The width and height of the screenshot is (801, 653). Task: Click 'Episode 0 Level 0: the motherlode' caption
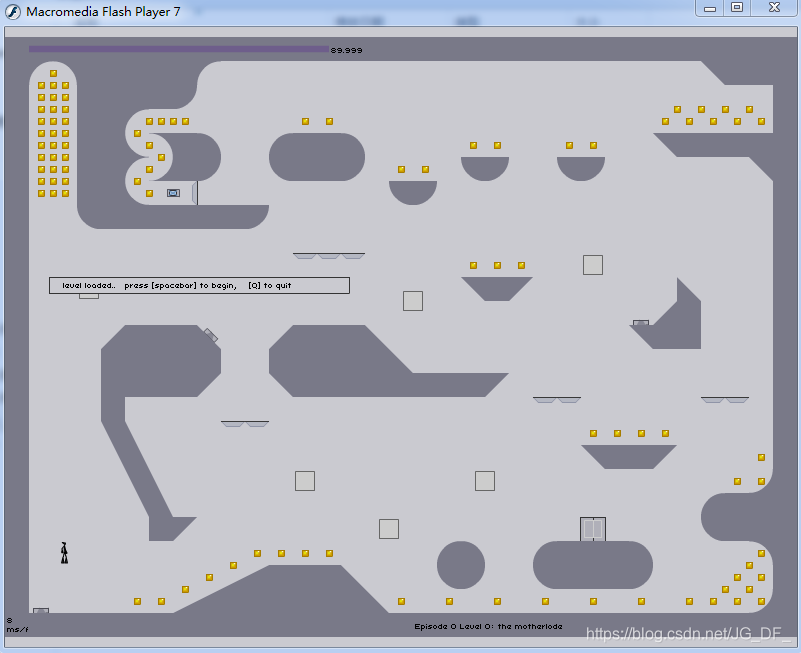(x=488, y=626)
